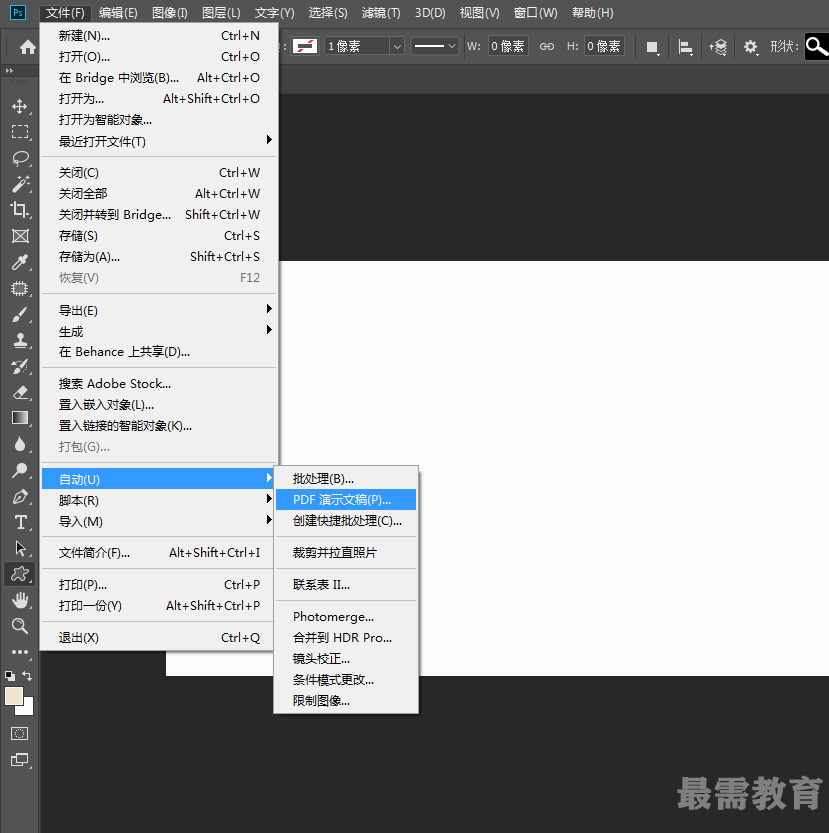Select the Crop tool
Screen dimensions: 829x833
tap(20, 210)
